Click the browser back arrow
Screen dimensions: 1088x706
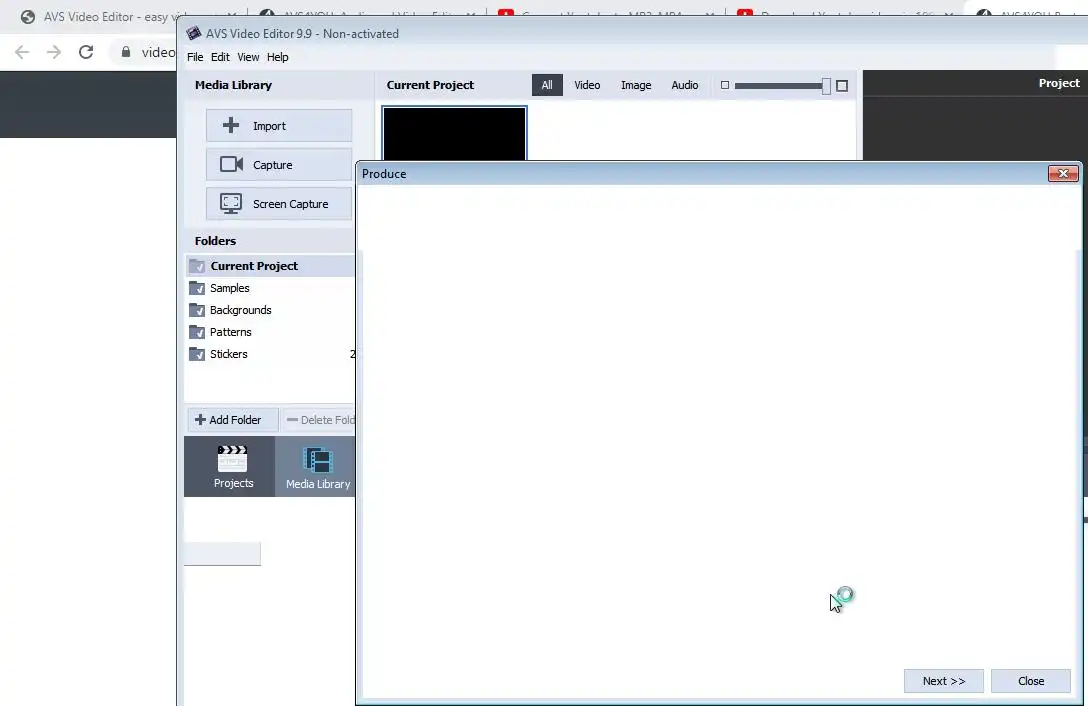[22, 52]
